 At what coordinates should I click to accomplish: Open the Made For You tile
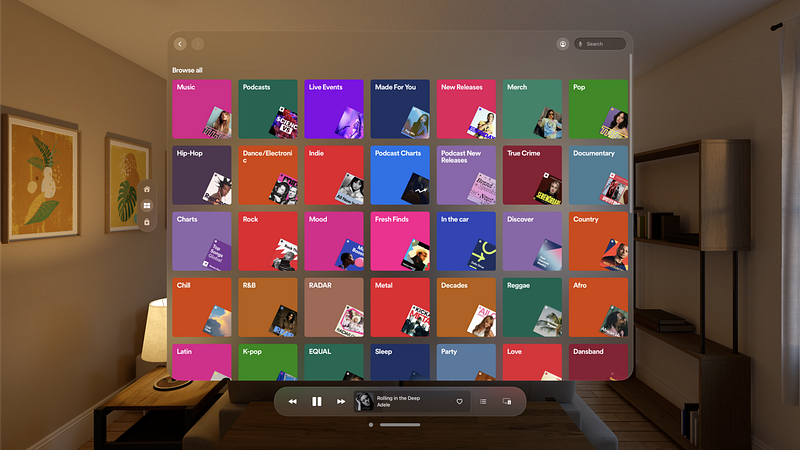(x=400, y=109)
